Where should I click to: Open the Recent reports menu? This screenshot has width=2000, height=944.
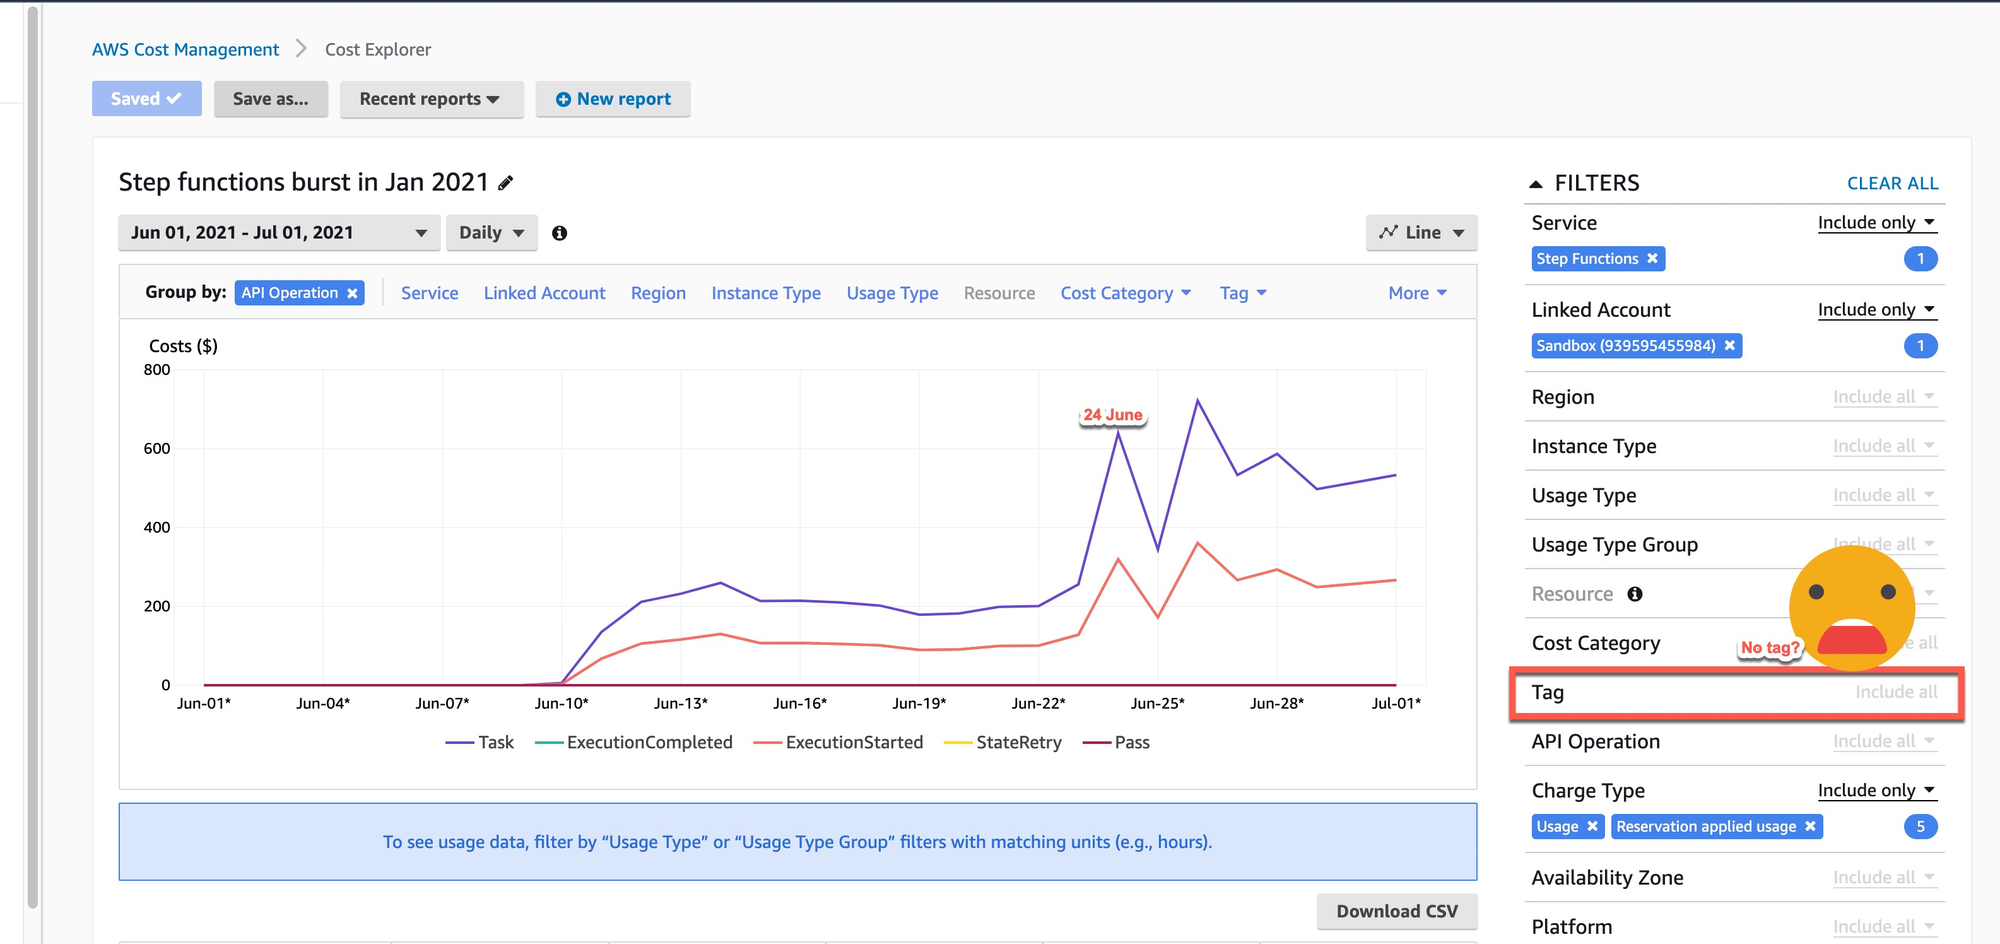point(431,98)
